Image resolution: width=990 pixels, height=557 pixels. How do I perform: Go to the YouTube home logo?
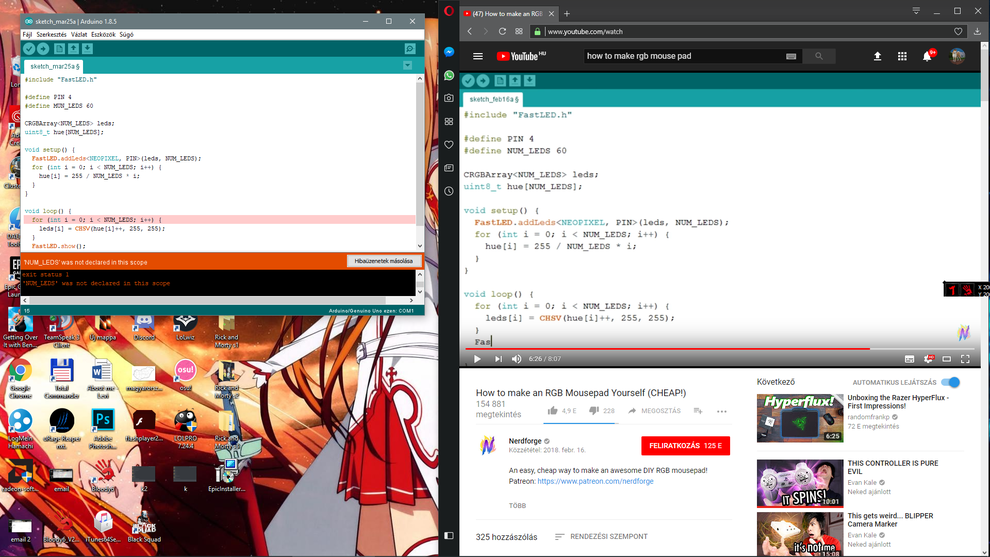click(520, 56)
